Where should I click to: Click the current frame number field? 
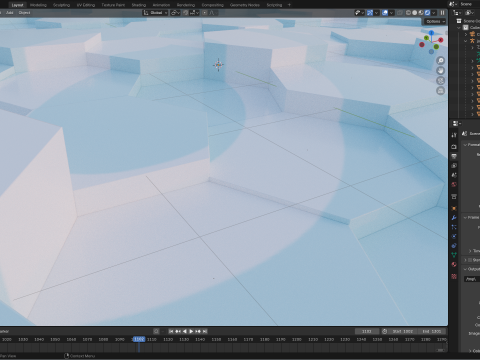[367, 331]
